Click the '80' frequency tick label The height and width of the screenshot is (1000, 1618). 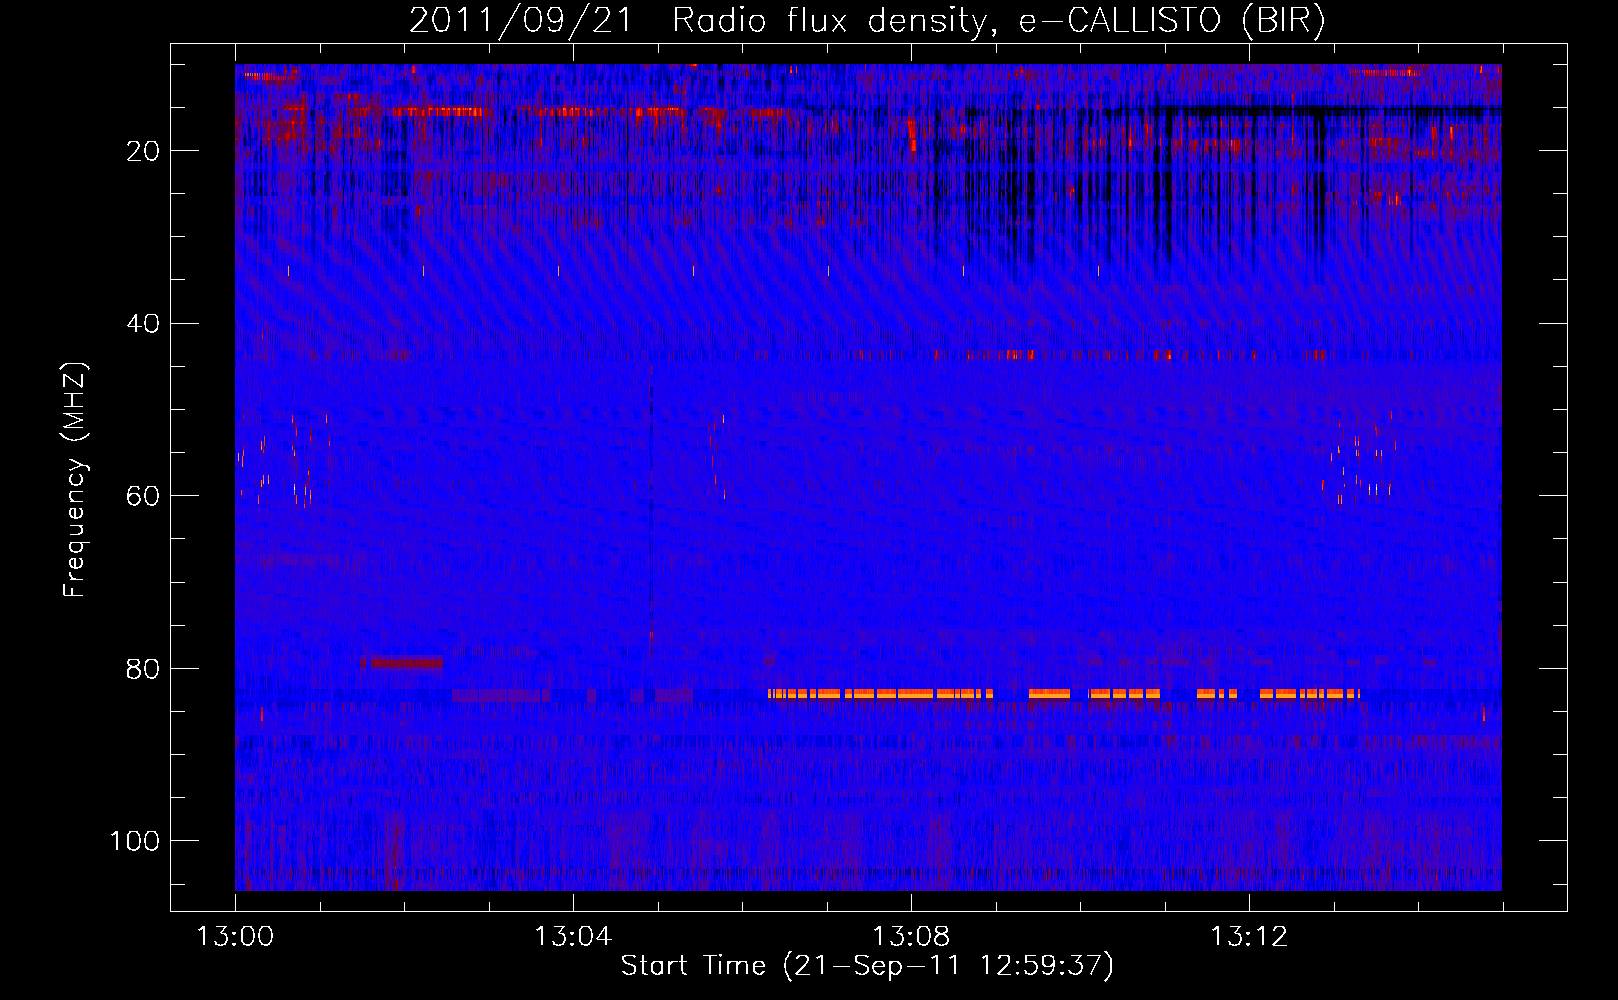pyautogui.click(x=144, y=669)
